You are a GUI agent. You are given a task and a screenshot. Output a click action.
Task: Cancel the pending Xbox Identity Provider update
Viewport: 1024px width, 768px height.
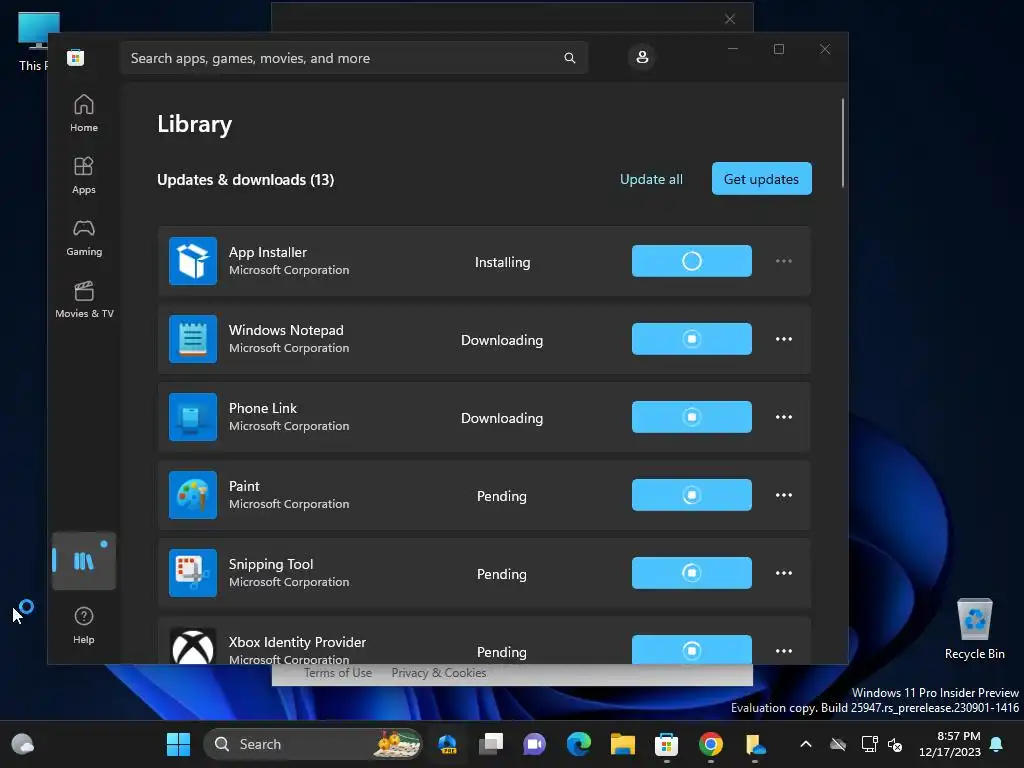[692, 650]
